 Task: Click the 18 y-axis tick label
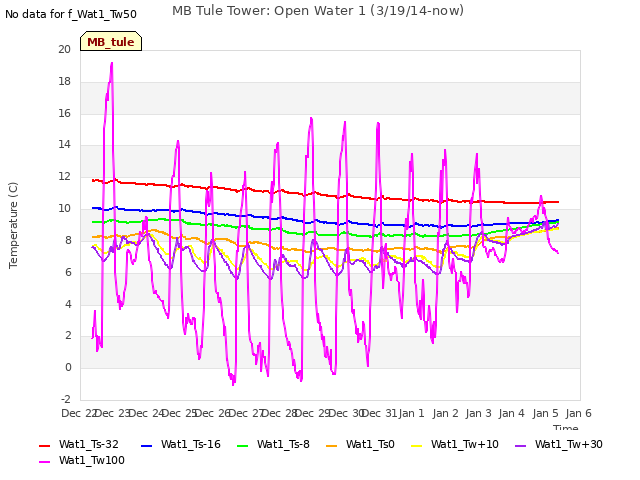point(64,81)
